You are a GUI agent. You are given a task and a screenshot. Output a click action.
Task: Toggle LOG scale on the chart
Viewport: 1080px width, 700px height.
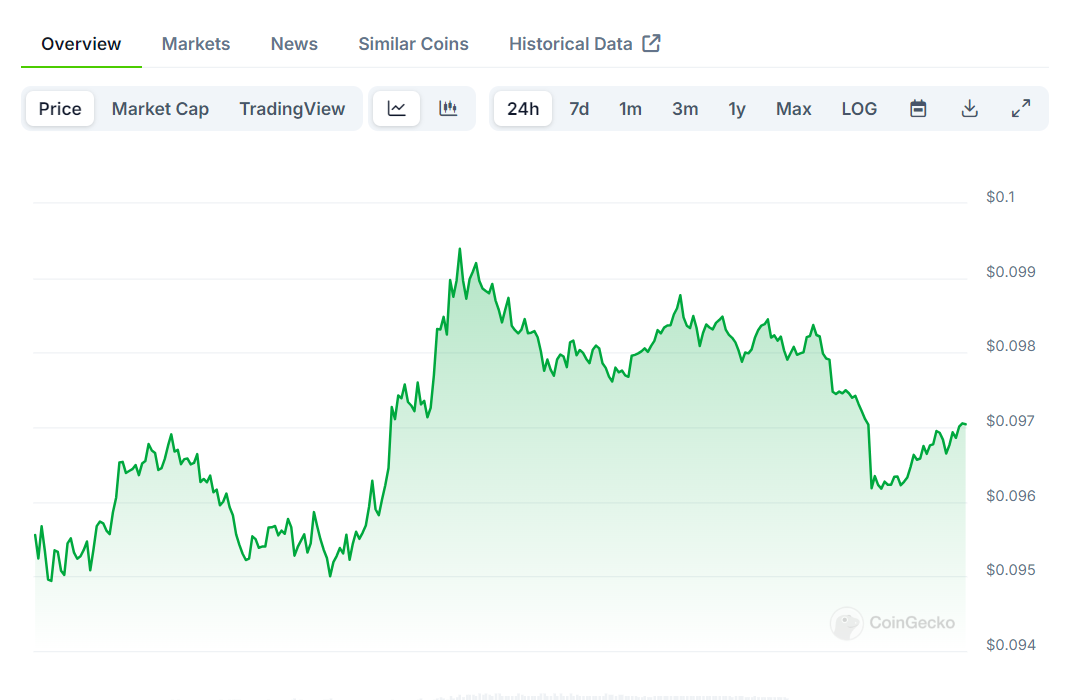click(x=859, y=109)
